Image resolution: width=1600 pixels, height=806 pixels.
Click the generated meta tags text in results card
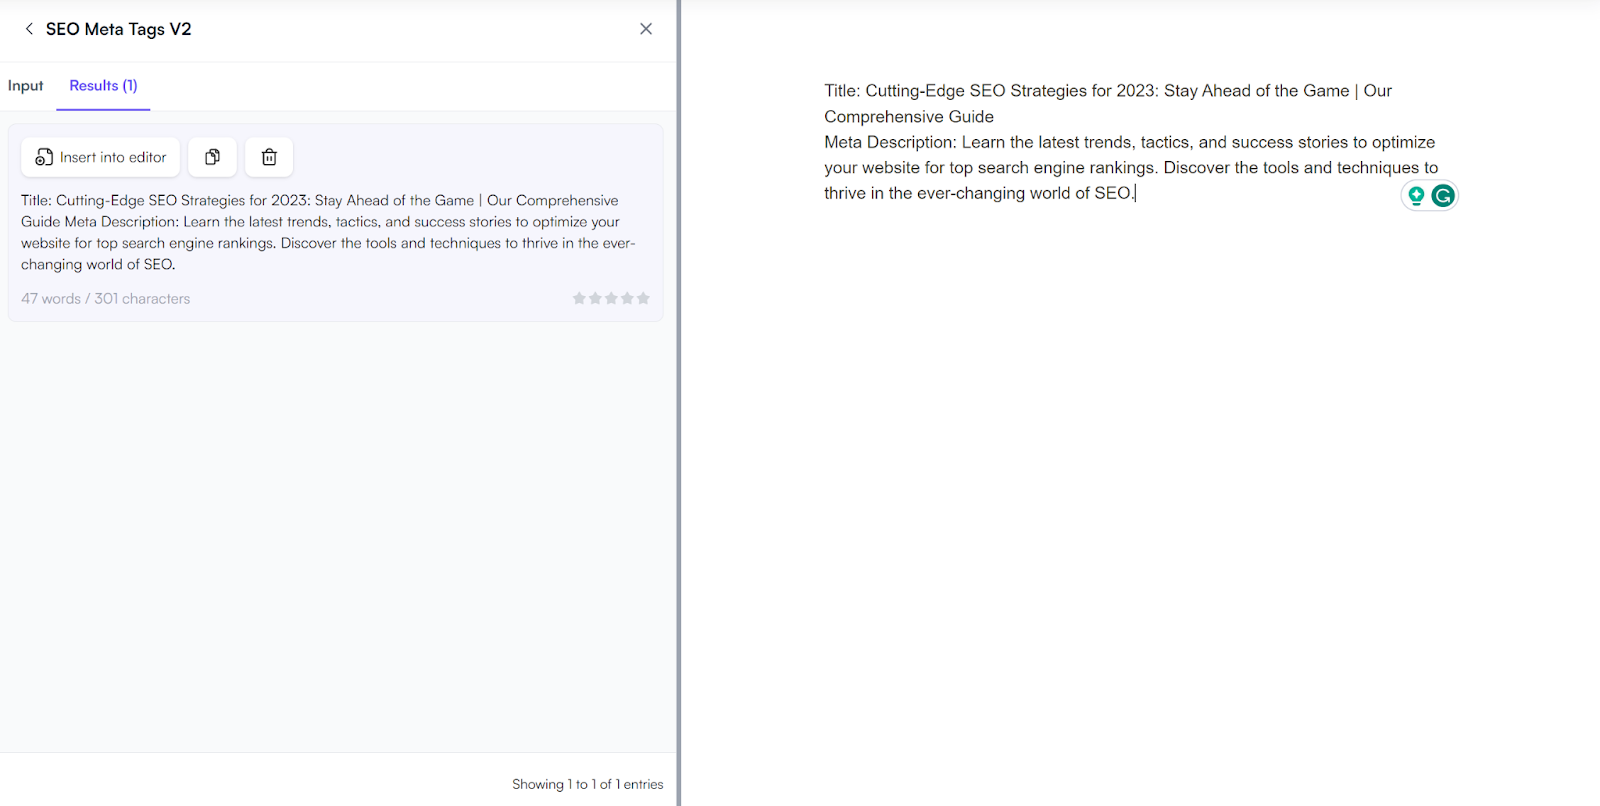point(329,232)
